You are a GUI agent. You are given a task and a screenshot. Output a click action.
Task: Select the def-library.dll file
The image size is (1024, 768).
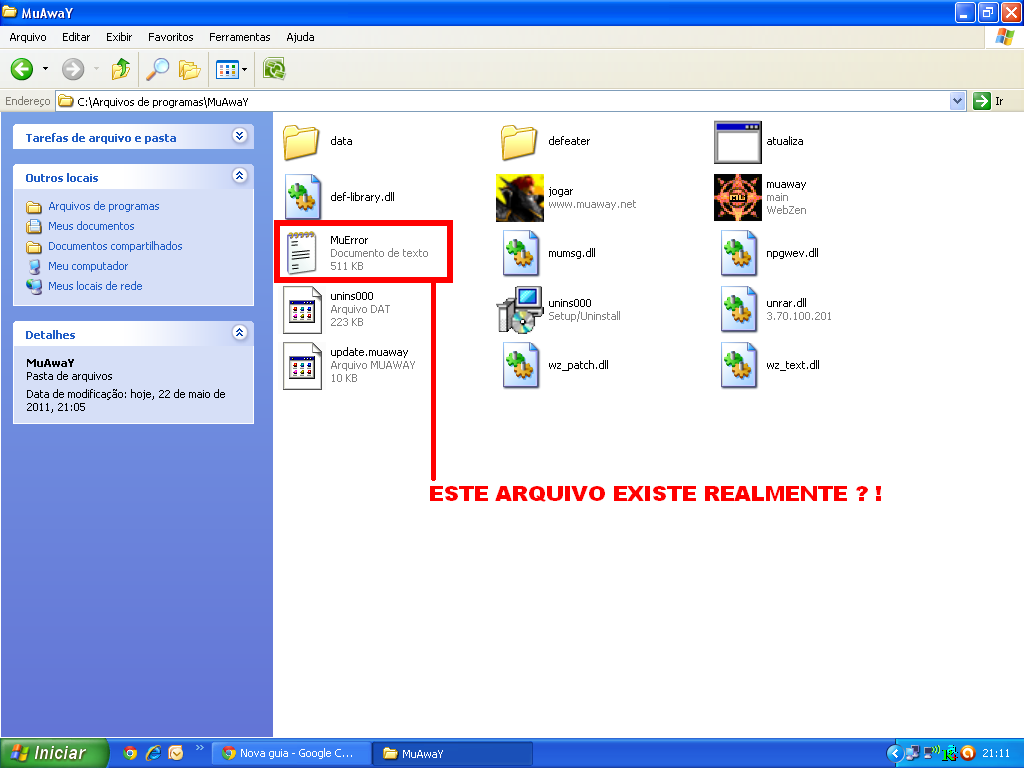300,197
